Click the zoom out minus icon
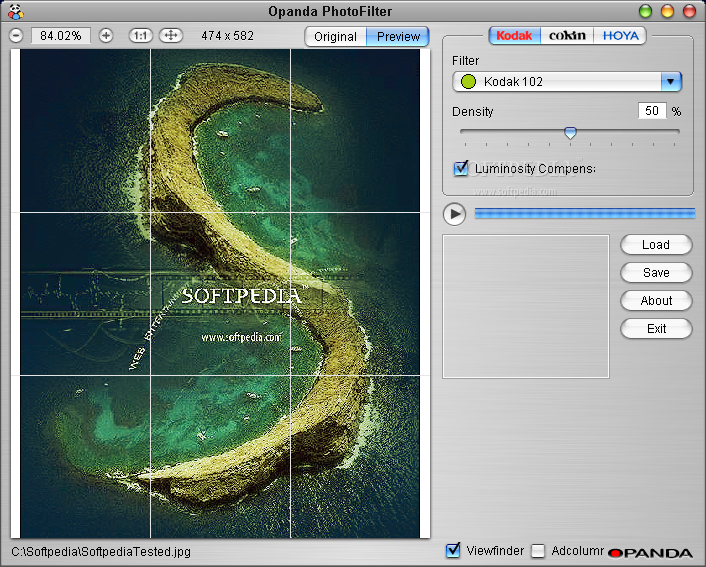The width and height of the screenshot is (706, 567). [x=16, y=35]
